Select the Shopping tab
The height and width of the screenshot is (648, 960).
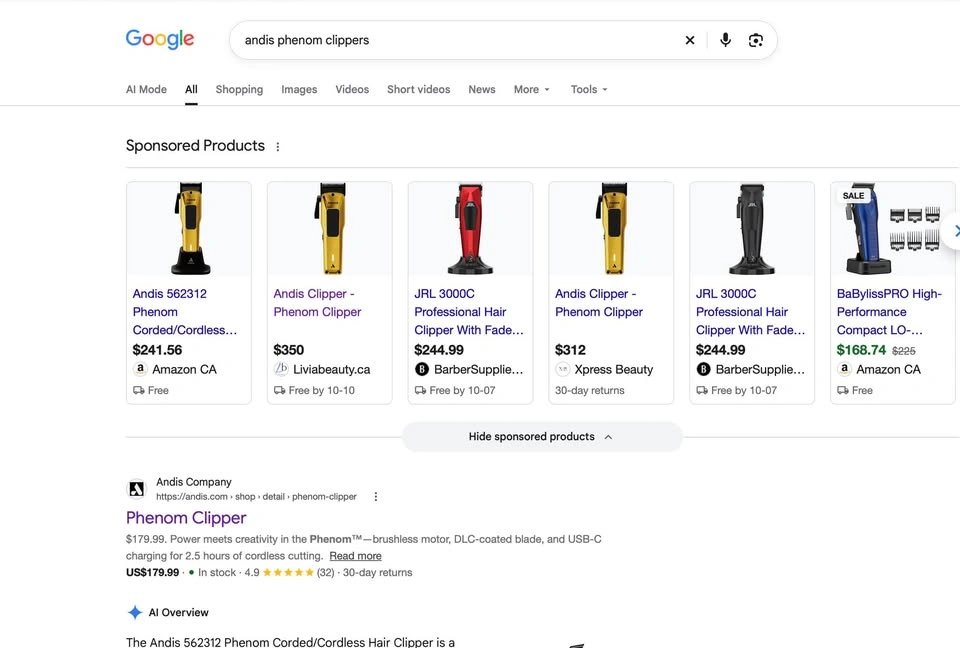(x=239, y=89)
